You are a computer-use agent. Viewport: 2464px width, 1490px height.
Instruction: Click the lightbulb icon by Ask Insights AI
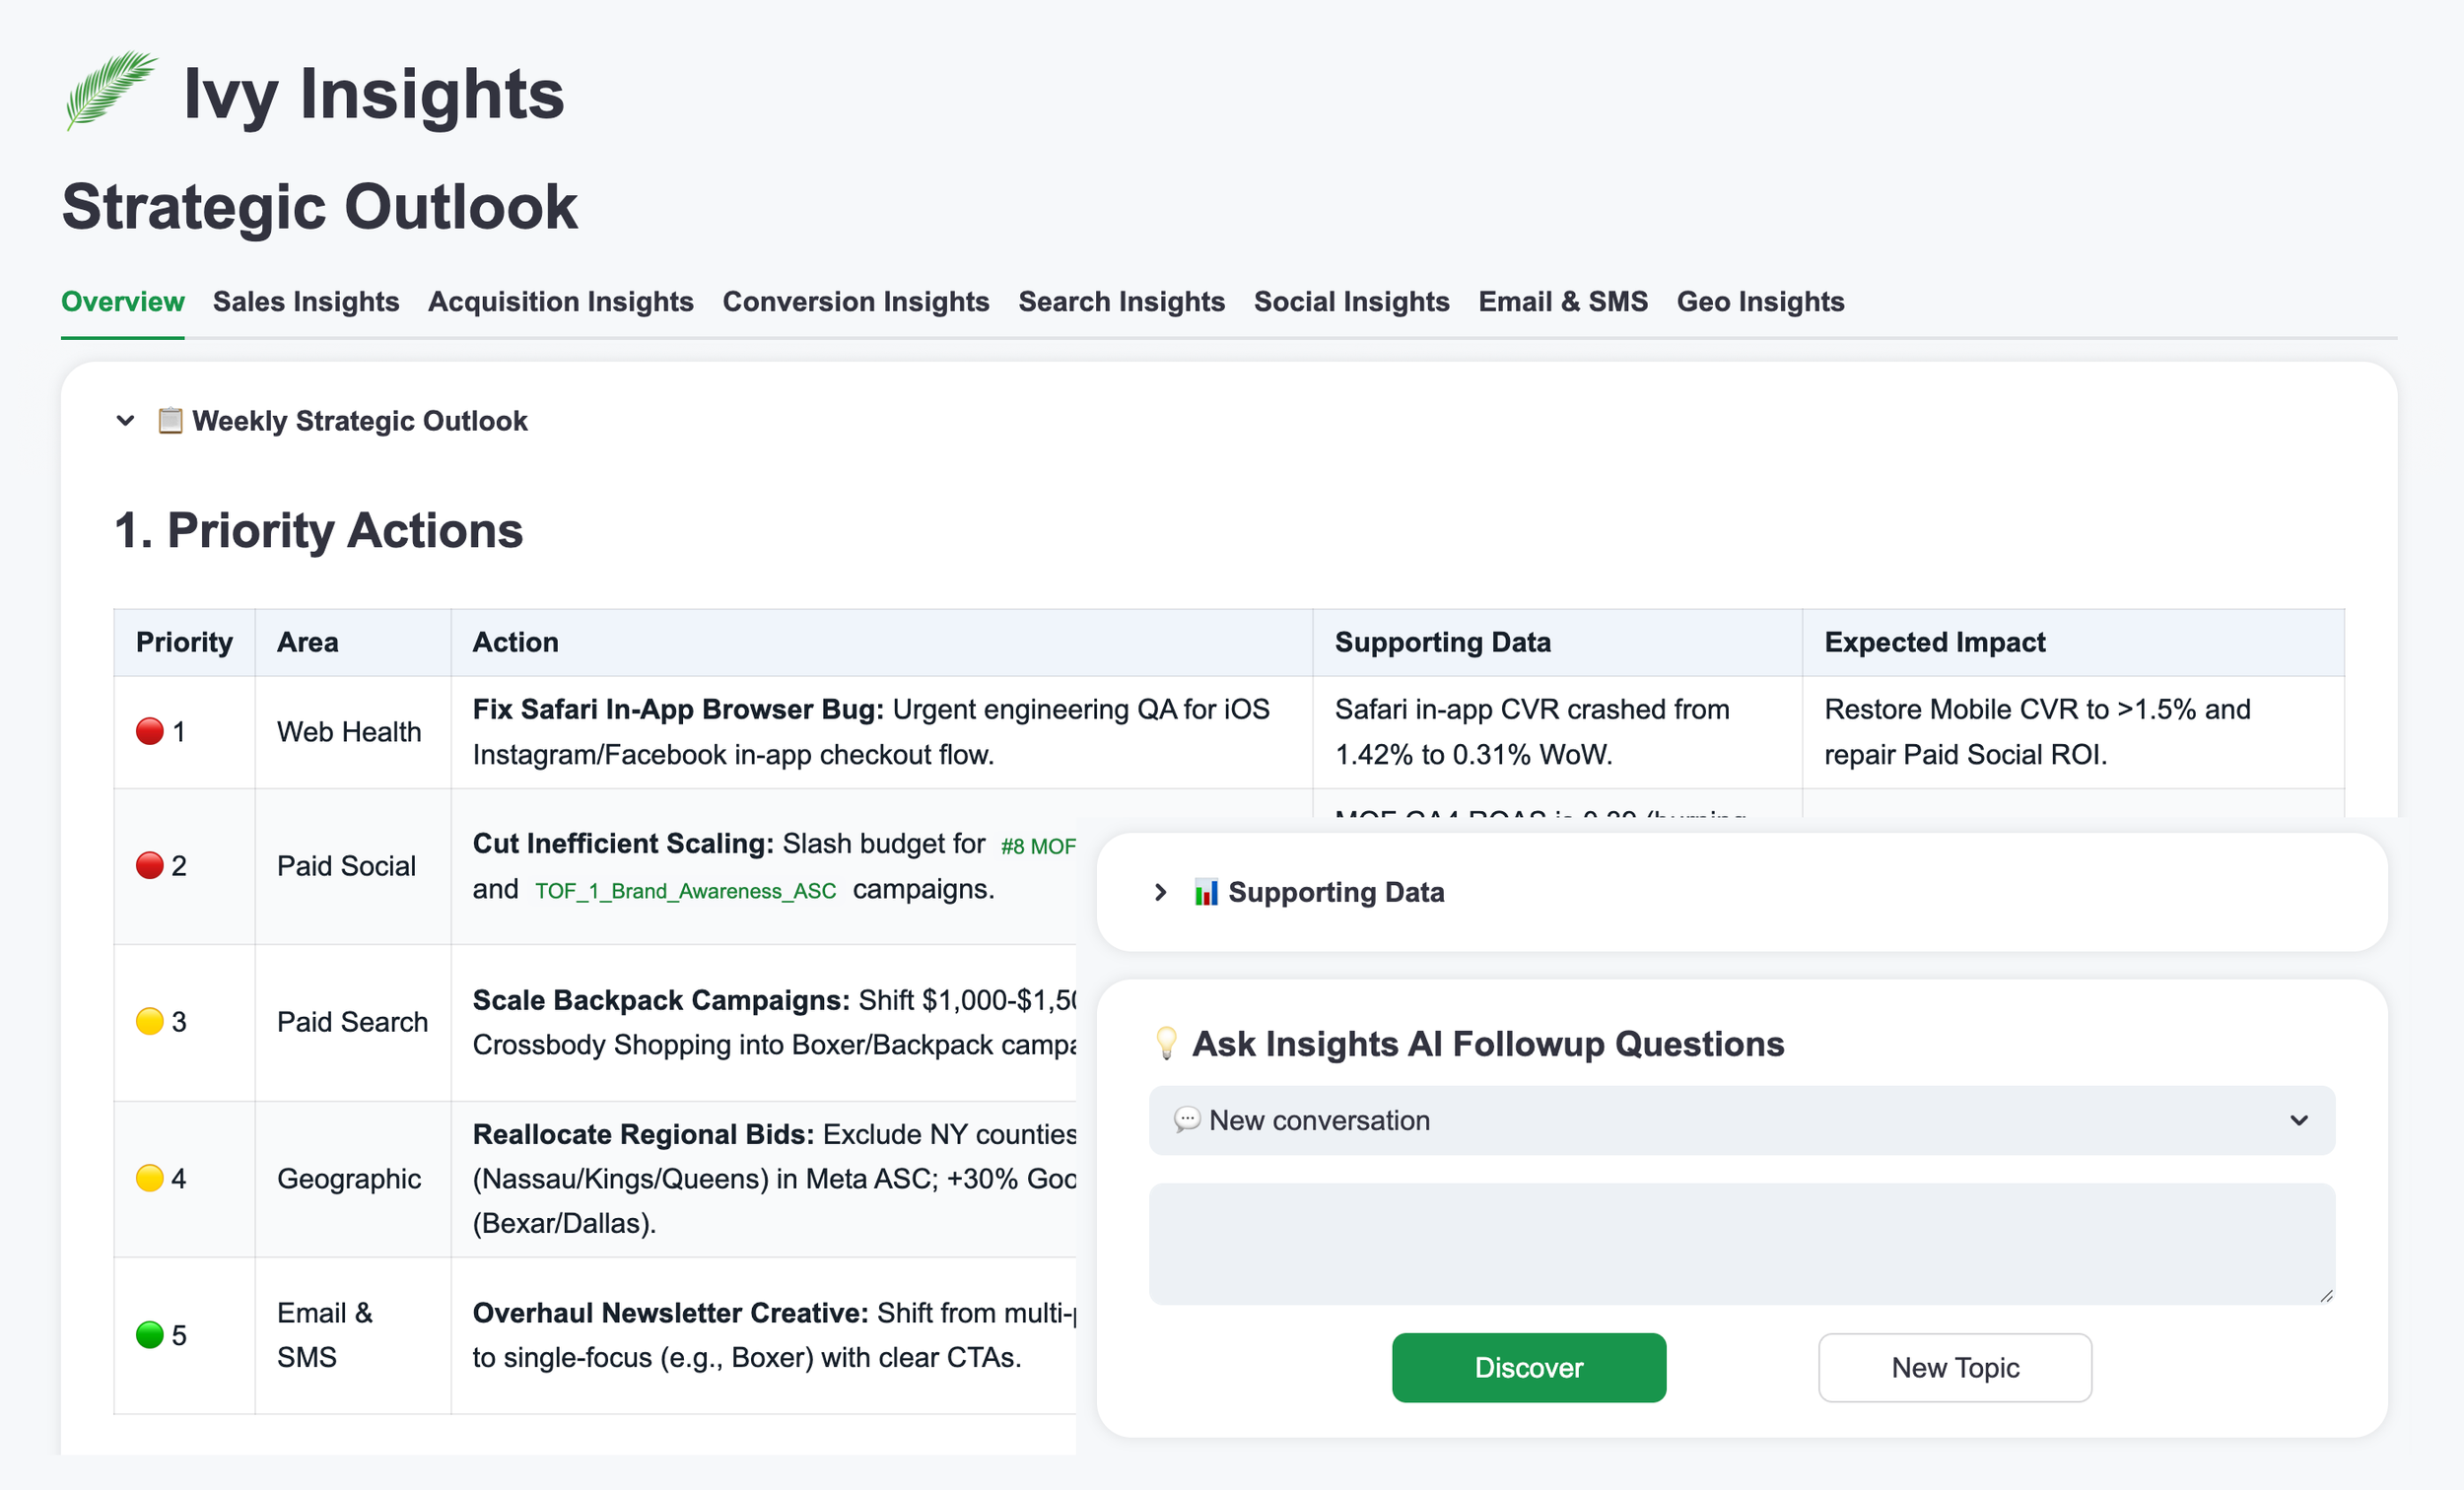[x=1166, y=1044]
